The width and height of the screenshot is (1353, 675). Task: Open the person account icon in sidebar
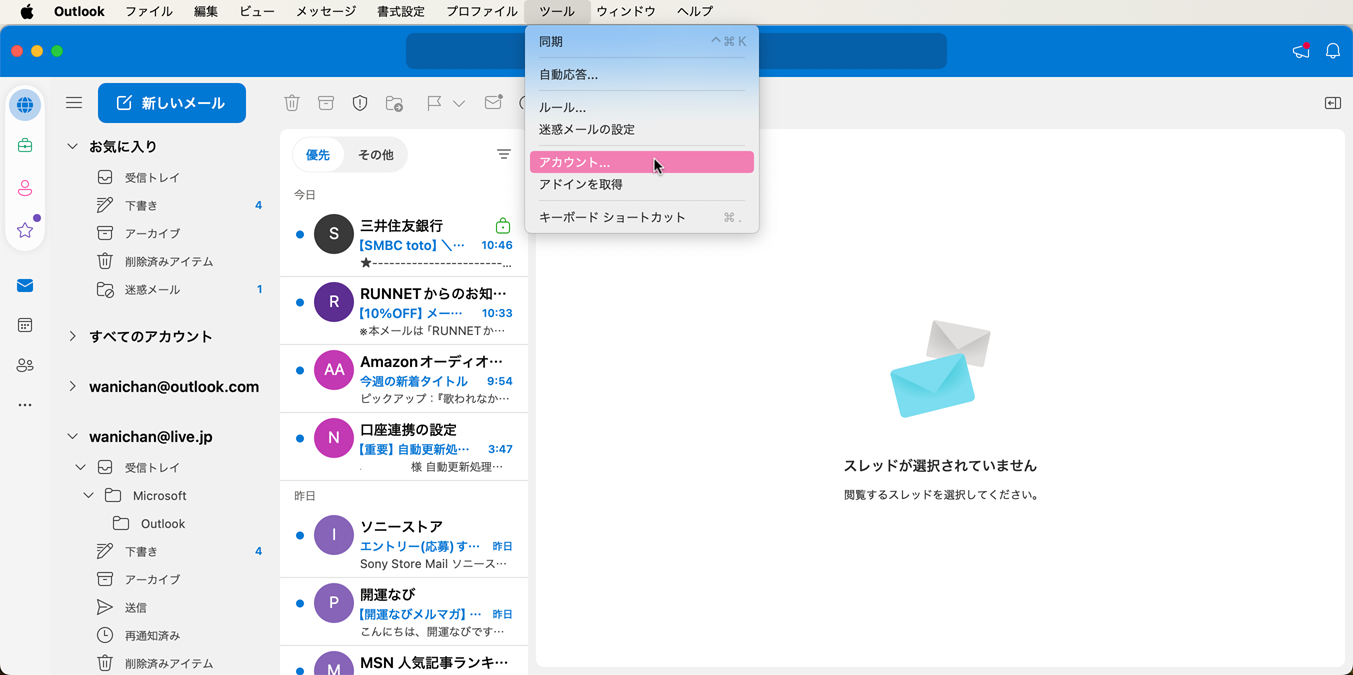coord(25,188)
